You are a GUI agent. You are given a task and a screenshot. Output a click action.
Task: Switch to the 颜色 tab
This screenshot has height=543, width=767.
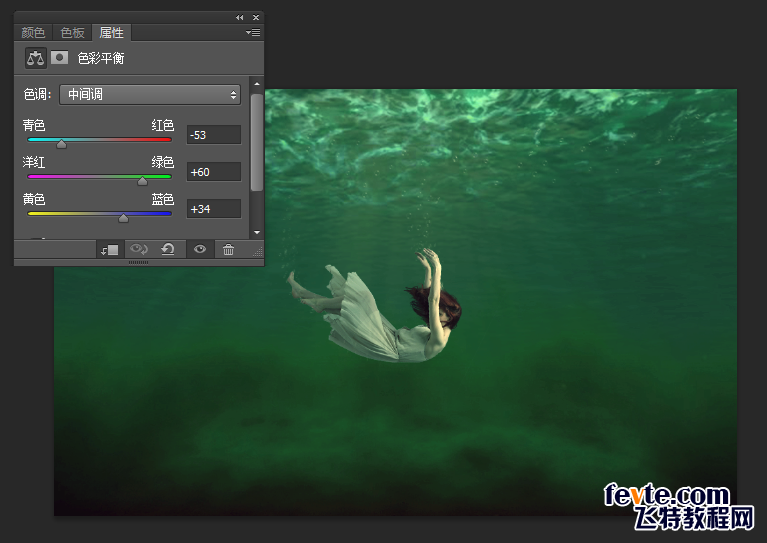tap(33, 33)
